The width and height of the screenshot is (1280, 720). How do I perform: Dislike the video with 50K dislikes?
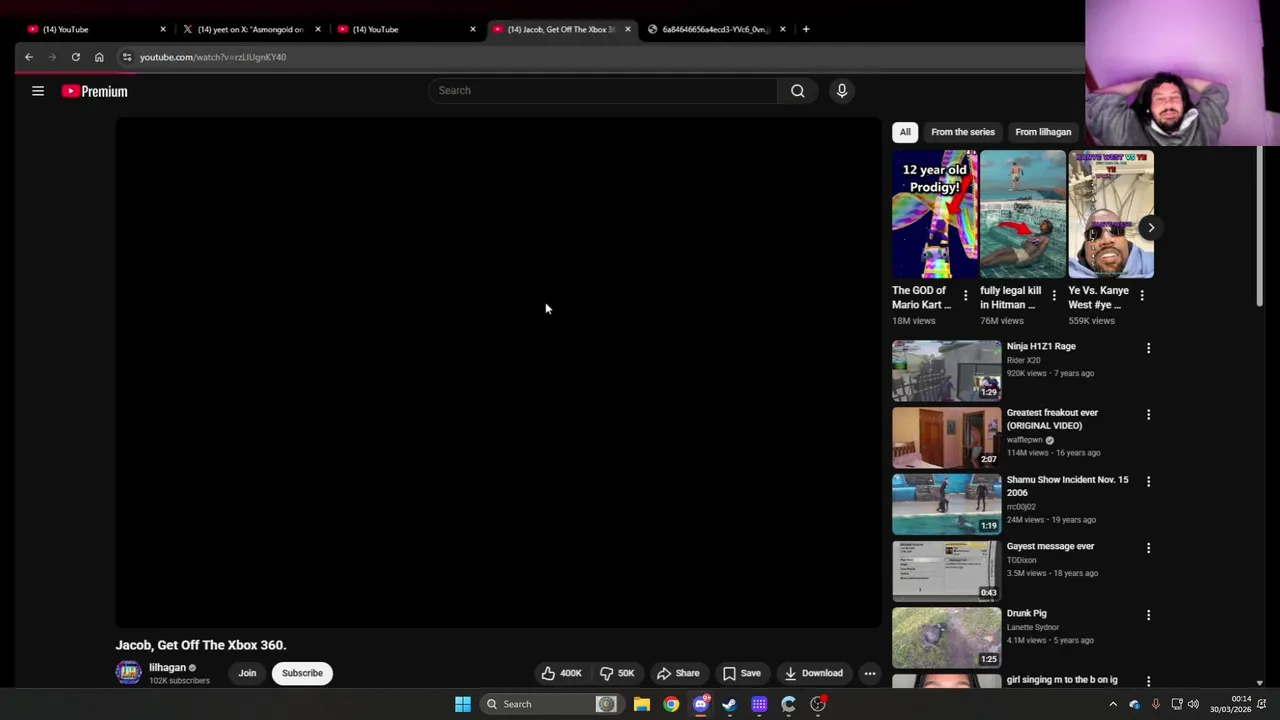coord(617,673)
